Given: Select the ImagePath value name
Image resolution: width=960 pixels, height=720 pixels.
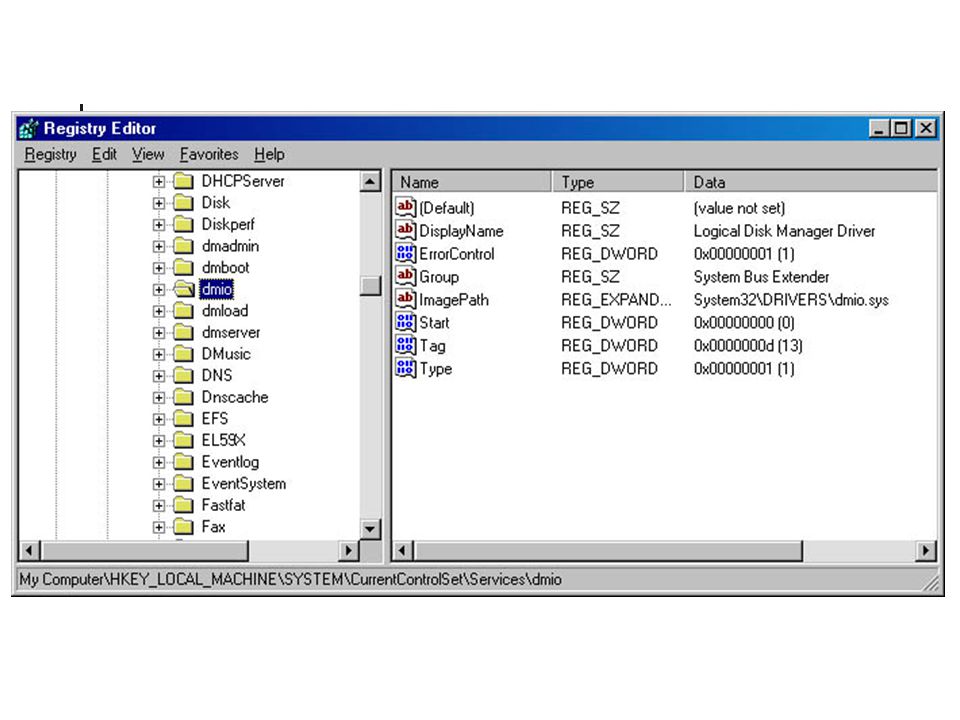Looking at the screenshot, I should (454, 300).
